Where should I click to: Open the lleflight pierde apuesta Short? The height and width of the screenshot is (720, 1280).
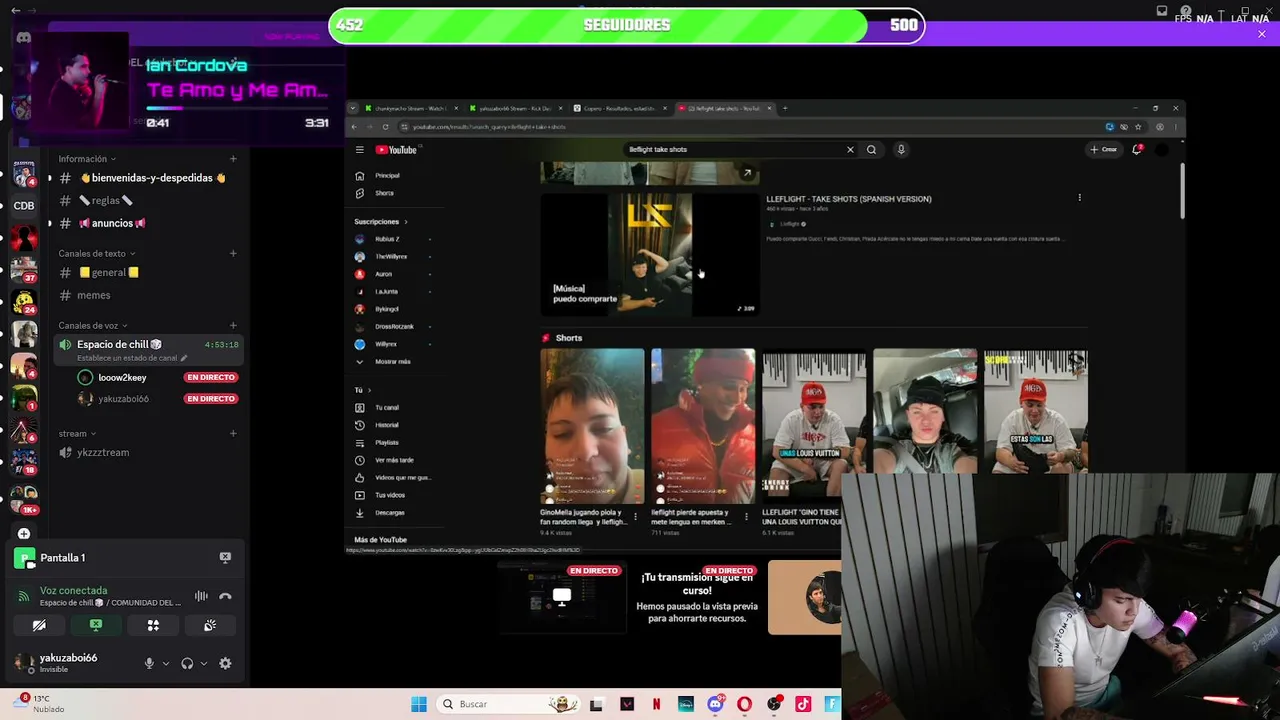pyautogui.click(x=703, y=426)
